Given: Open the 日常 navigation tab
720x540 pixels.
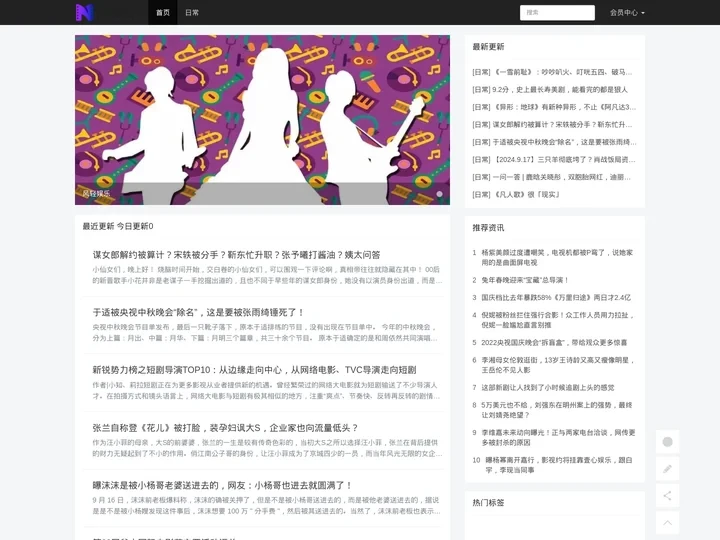Looking at the screenshot, I should [x=192, y=12].
